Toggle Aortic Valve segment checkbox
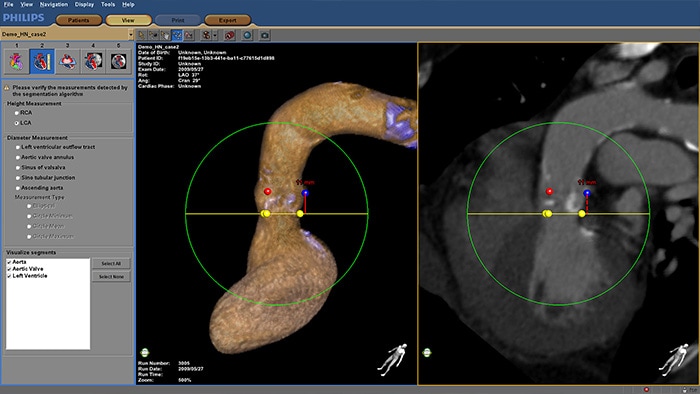The width and height of the screenshot is (700, 394). (x=9, y=269)
